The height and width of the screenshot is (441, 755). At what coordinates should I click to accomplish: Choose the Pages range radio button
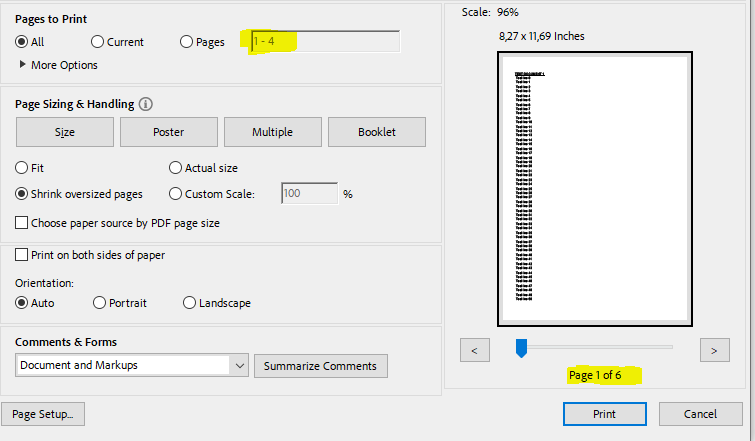(186, 42)
